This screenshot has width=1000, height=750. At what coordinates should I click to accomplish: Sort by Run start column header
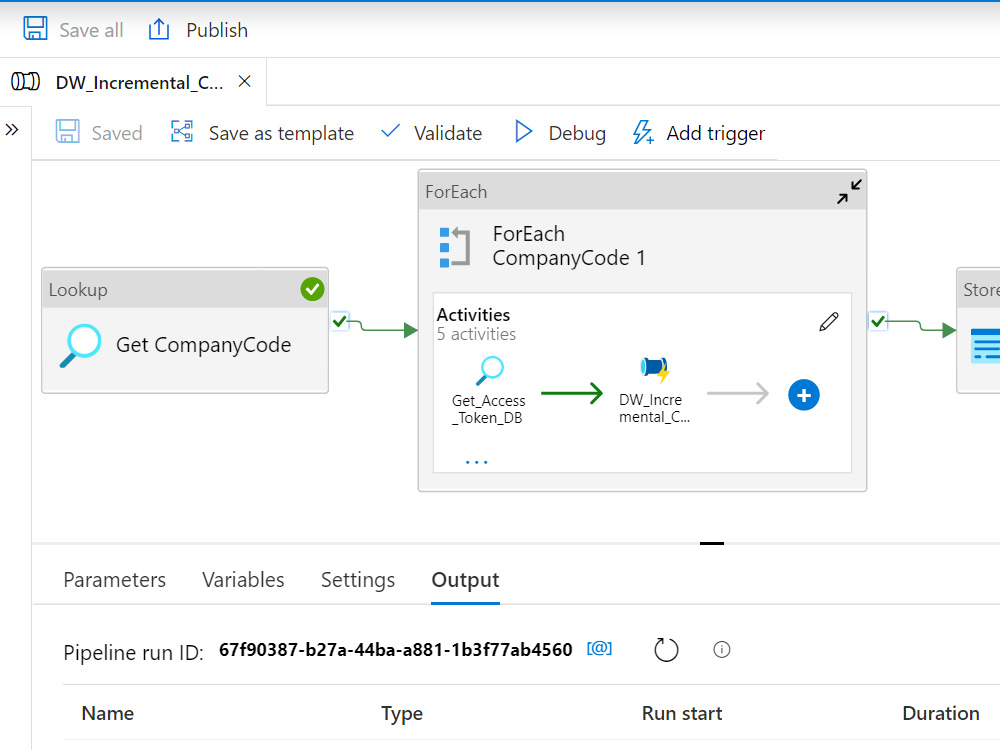click(682, 713)
